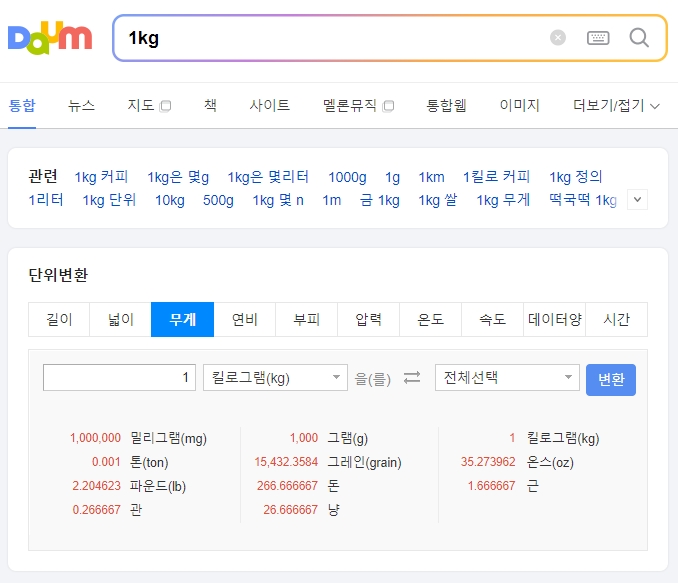Switch to the 이미지 tab
The width and height of the screenshot is (678, 583).
(519, 106)
